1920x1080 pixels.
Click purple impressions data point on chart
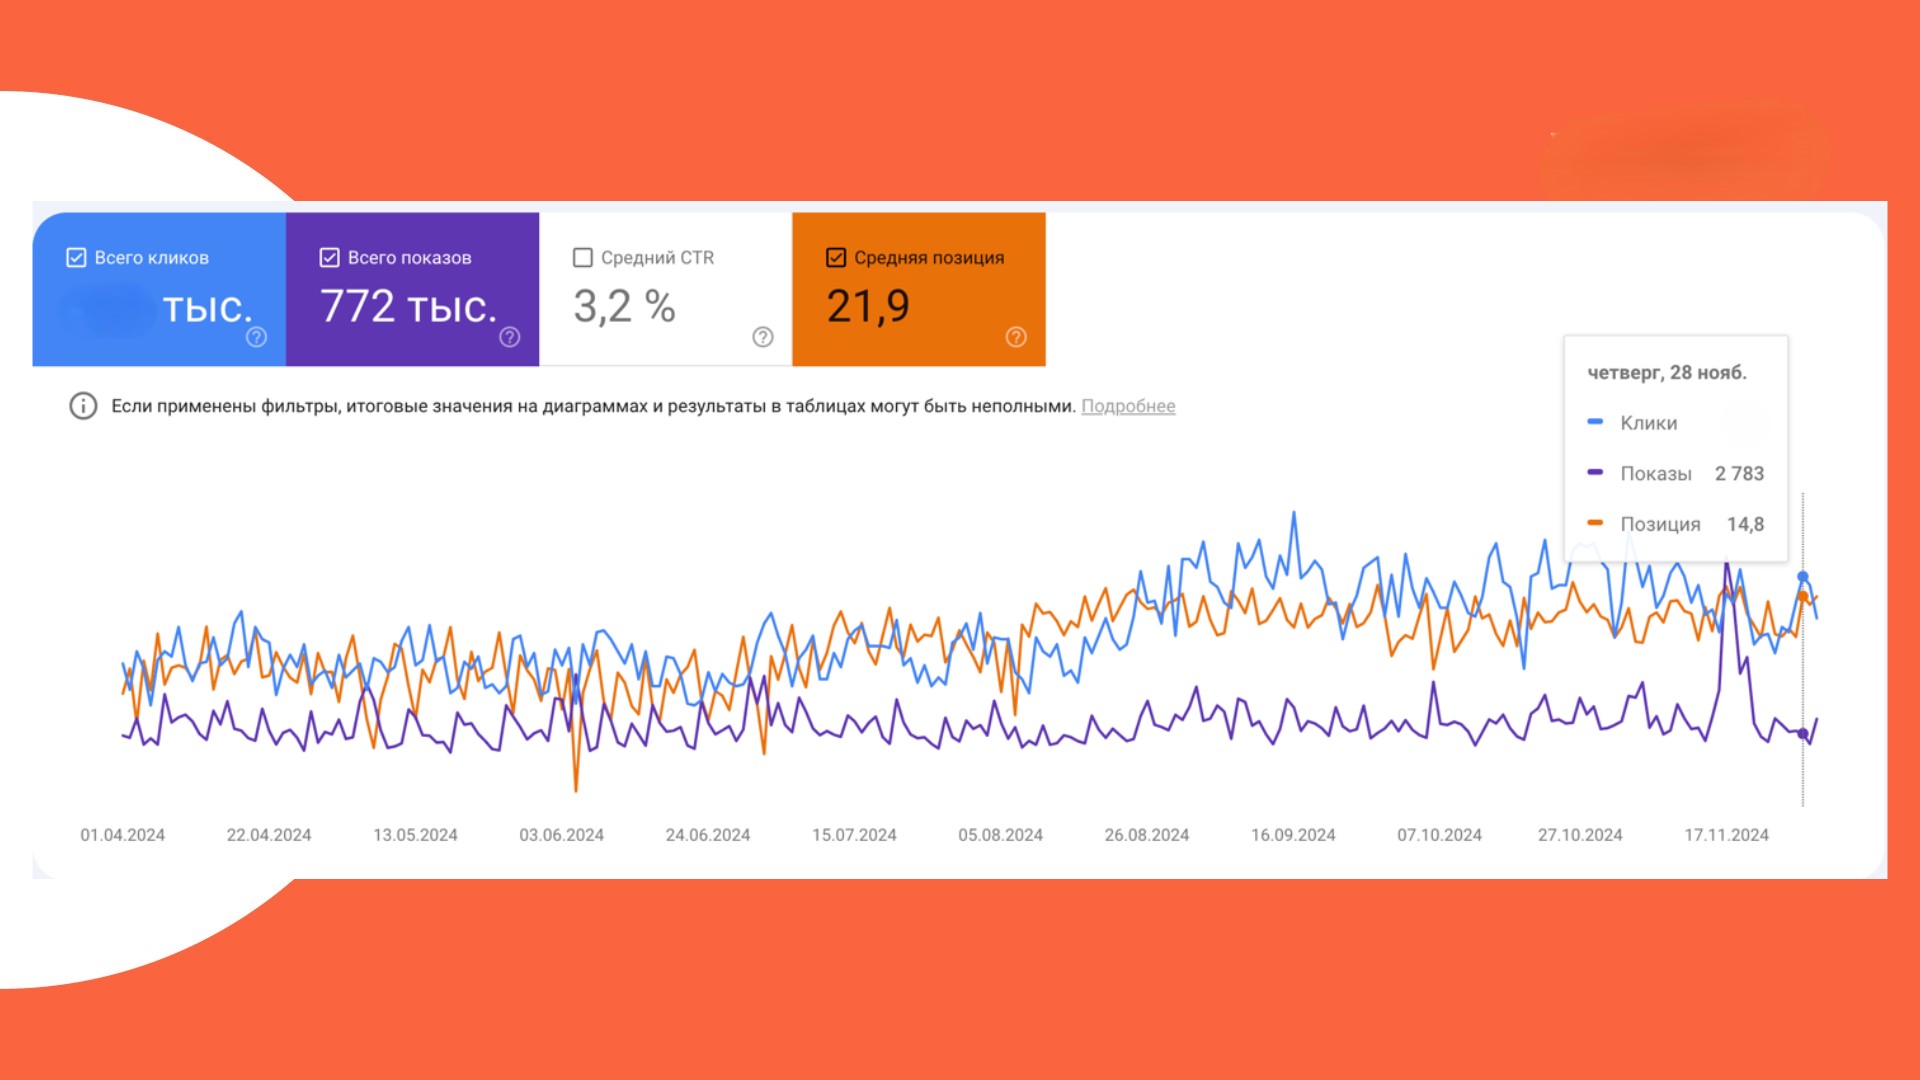1803,734
